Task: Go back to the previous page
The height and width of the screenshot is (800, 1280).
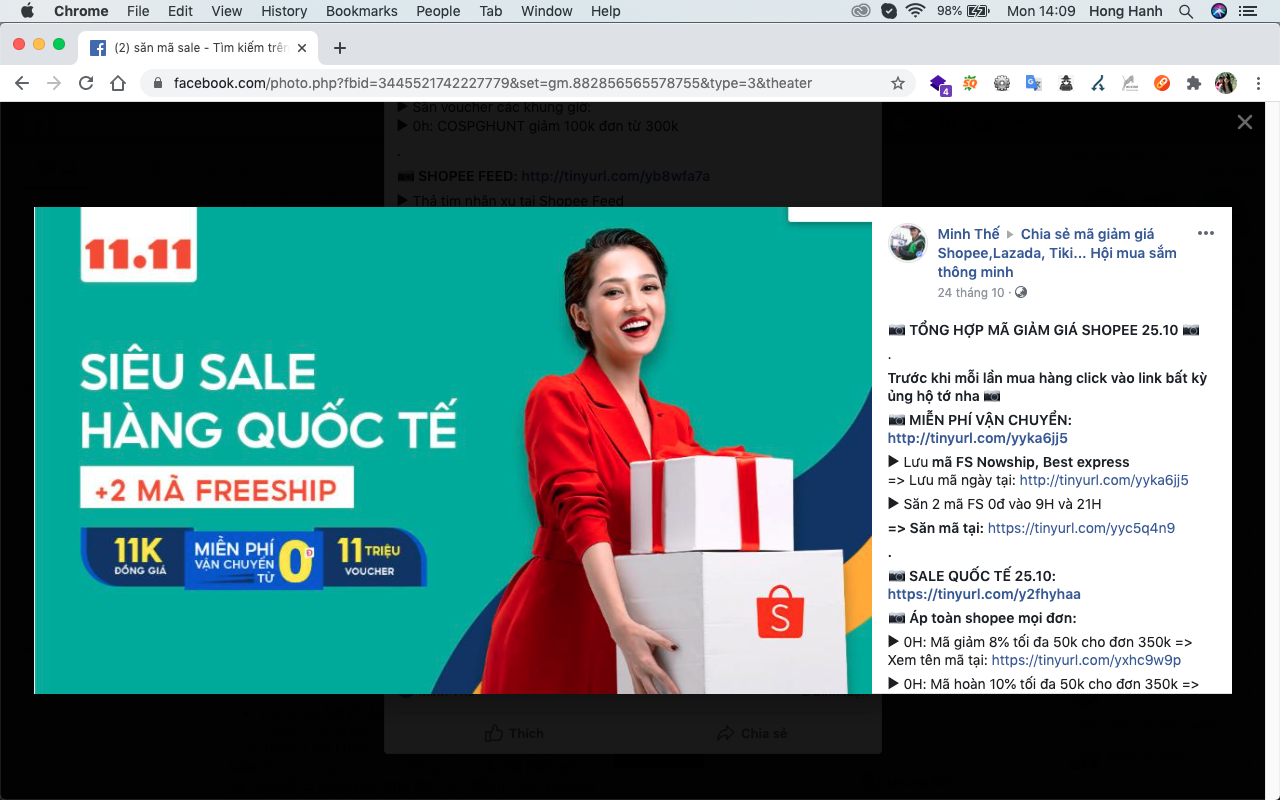Action: pyautogui.click(x=22, y=83)
